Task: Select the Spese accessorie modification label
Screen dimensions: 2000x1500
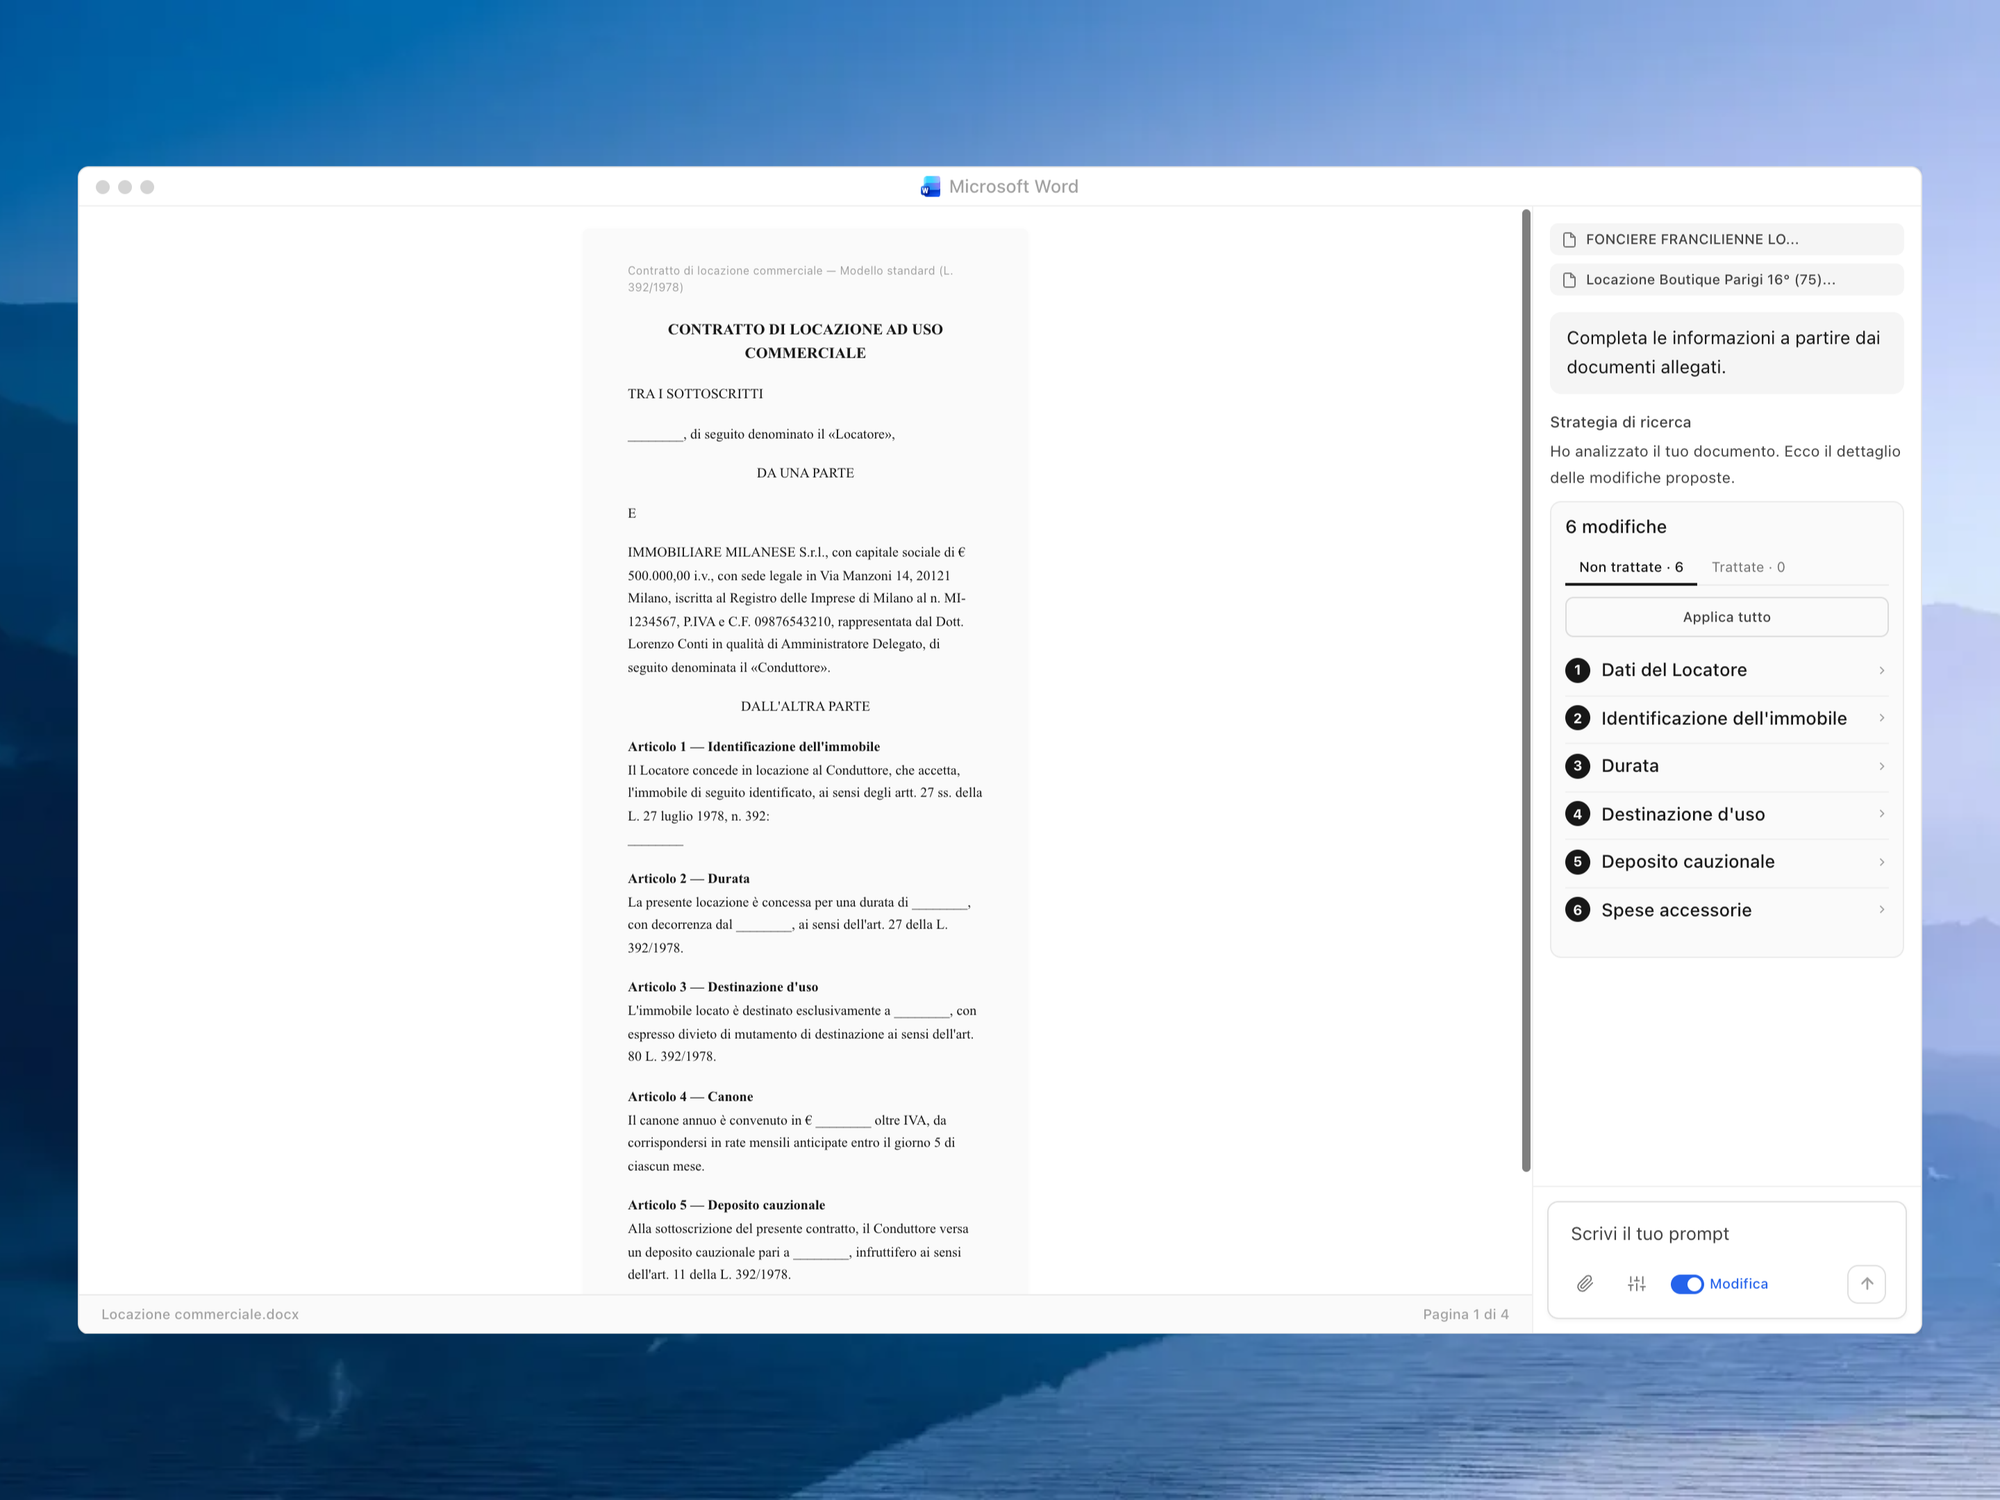Action: 1676,910
